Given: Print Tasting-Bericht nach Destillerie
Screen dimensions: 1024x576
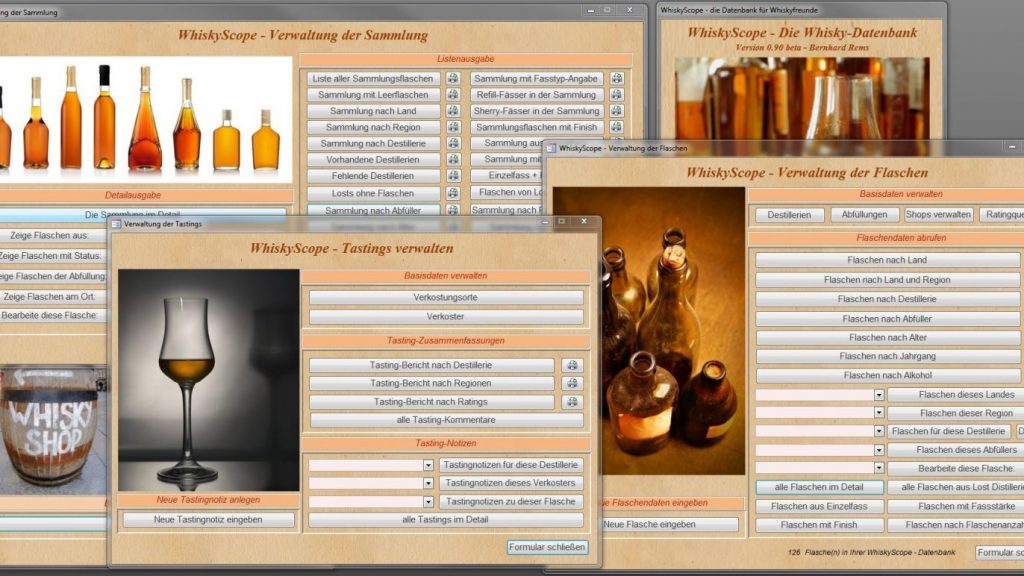Looking at the screenshot, I should 572,366.
